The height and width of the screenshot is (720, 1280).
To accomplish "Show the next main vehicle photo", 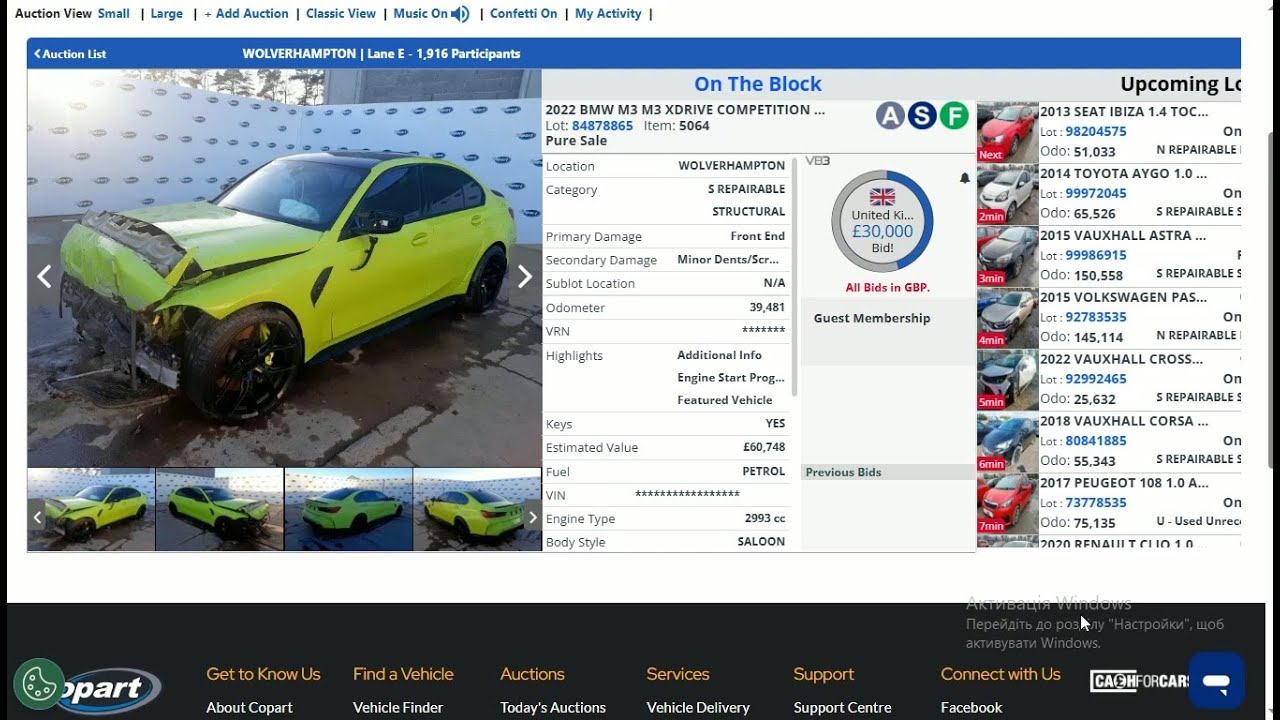I will (x=524, y=277).
